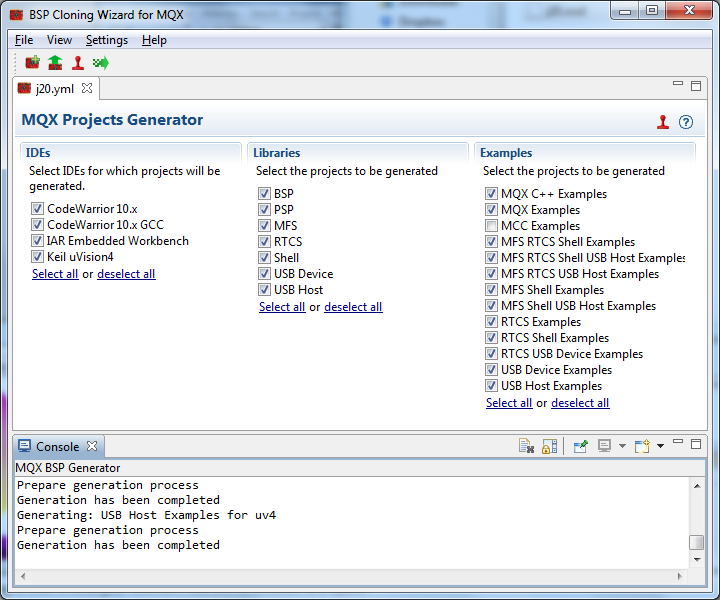Close the Console view tab
720x600 pixels.
(92, 446)
